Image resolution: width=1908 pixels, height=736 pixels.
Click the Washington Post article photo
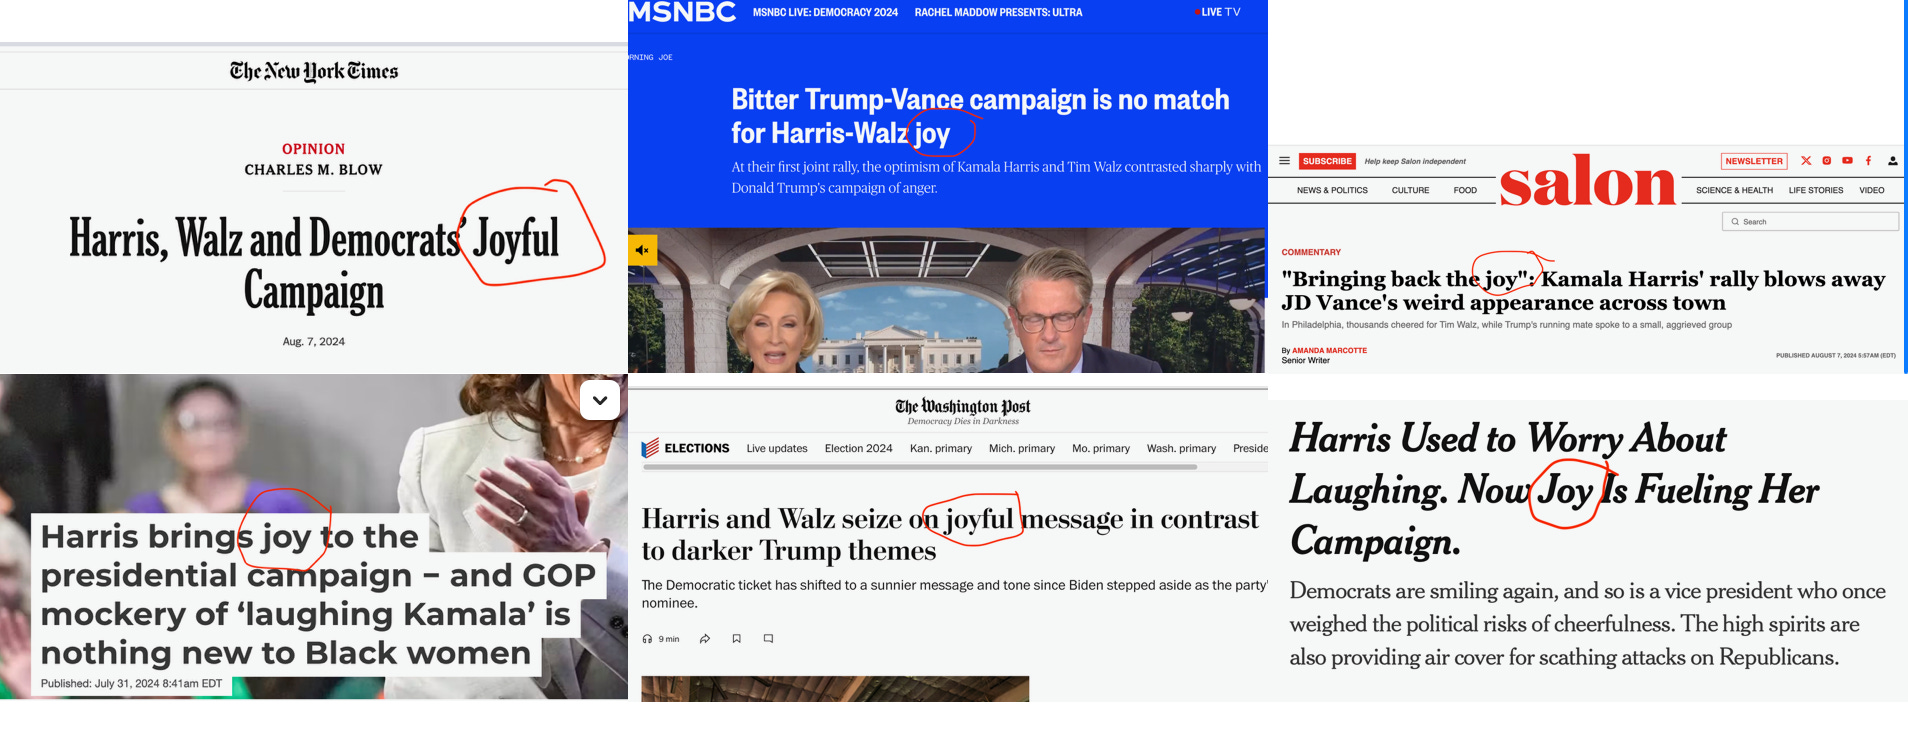pyautogui.click(x=835, y=688)
